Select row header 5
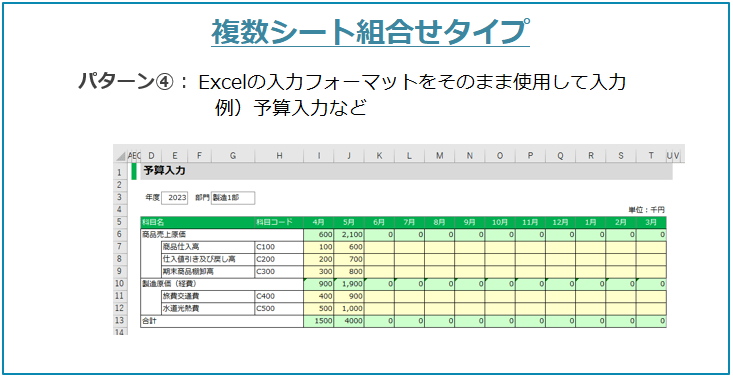The image size is (733, 378). (x=120, y=222)
